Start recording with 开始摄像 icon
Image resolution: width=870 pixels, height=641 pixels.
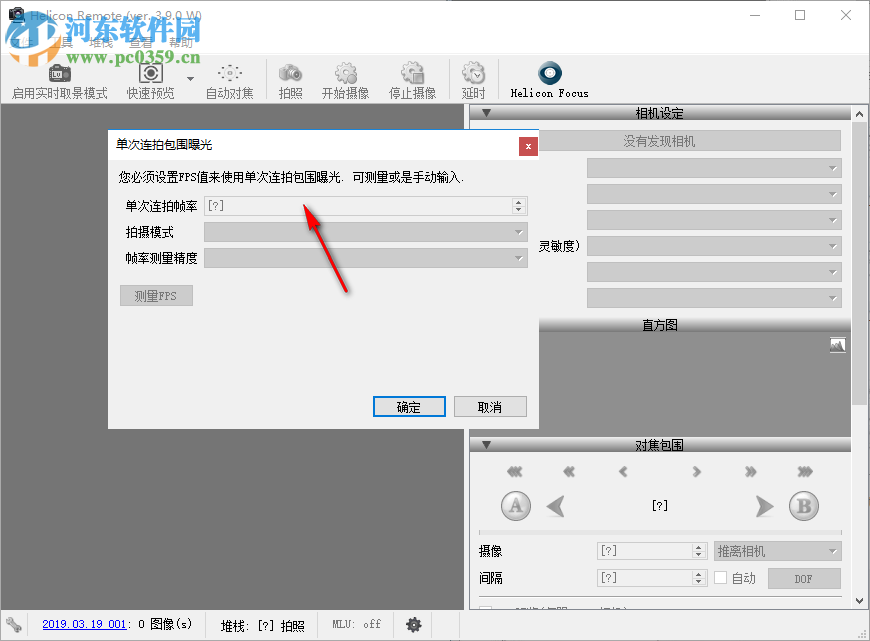pos(345,73)
